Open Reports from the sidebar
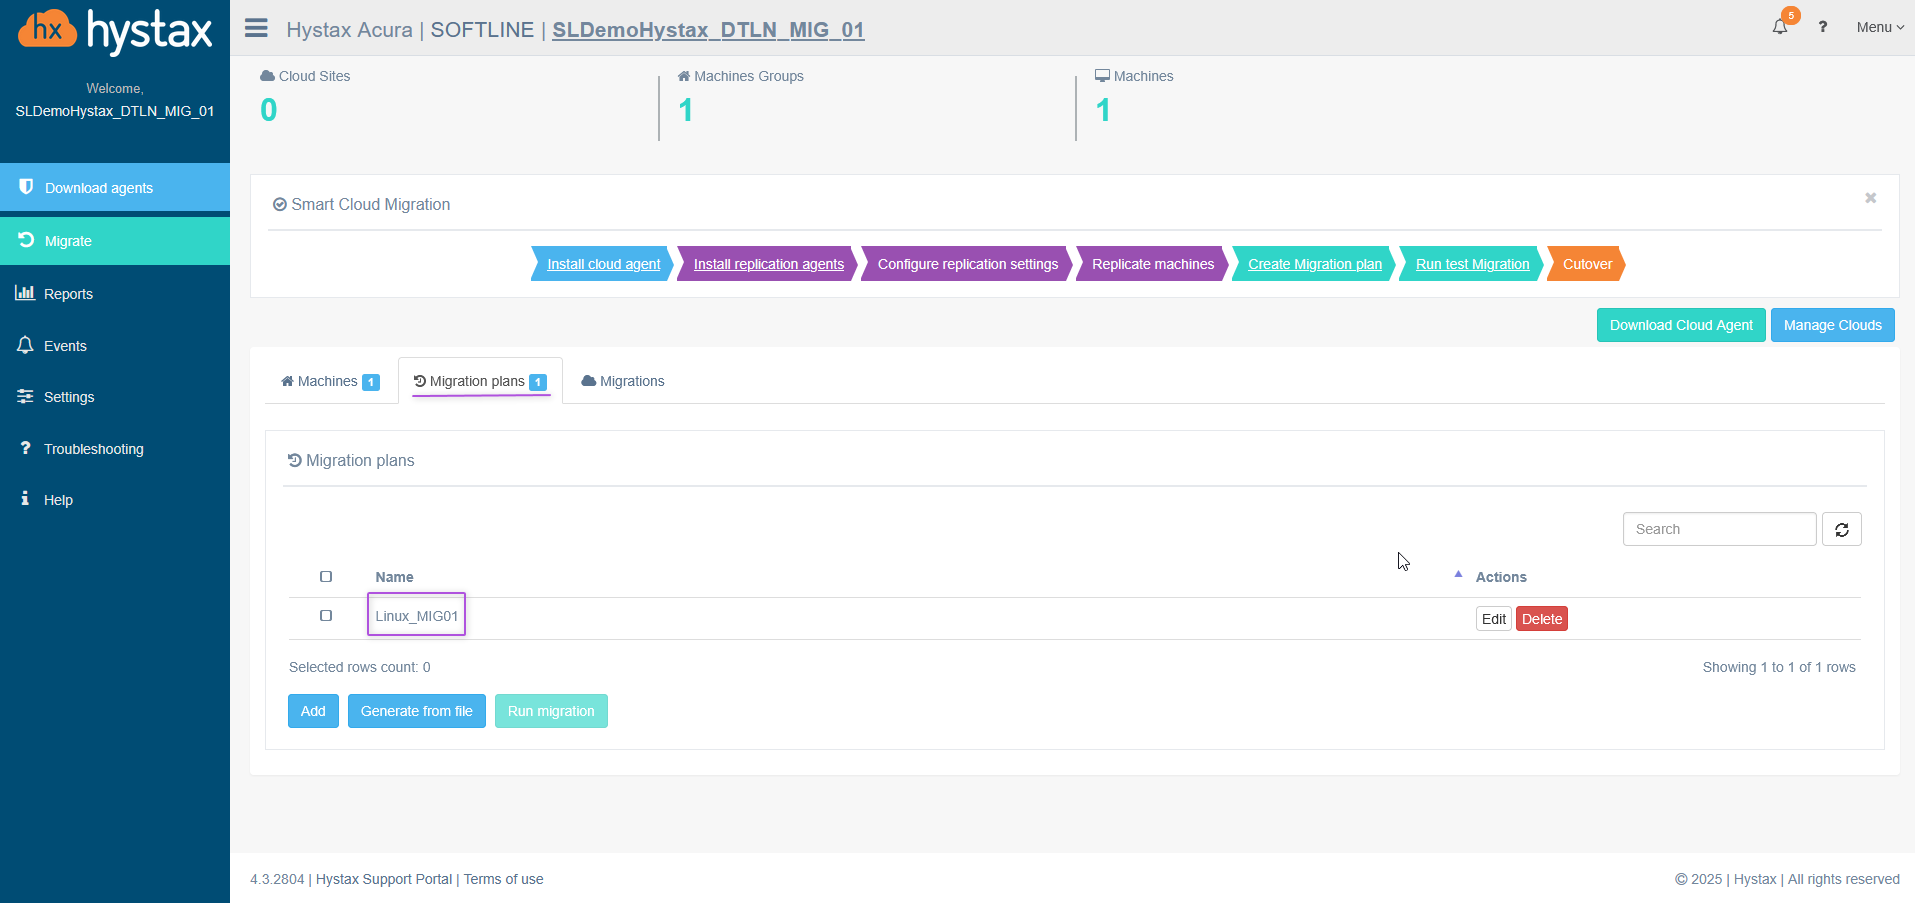 (x=68, y=294)
